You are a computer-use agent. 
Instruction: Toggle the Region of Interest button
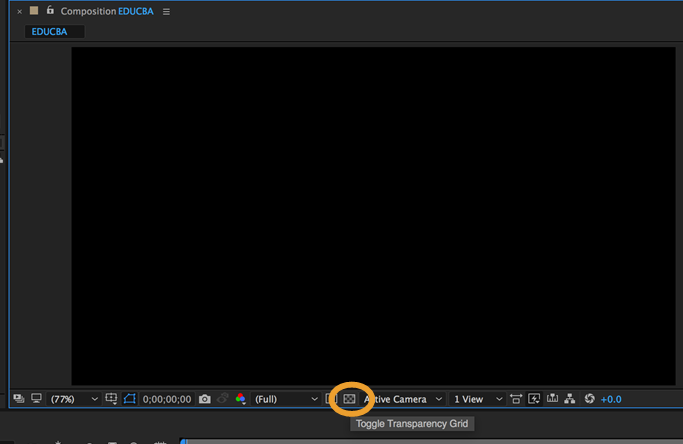pyautogui.click(x=331, y=399)
